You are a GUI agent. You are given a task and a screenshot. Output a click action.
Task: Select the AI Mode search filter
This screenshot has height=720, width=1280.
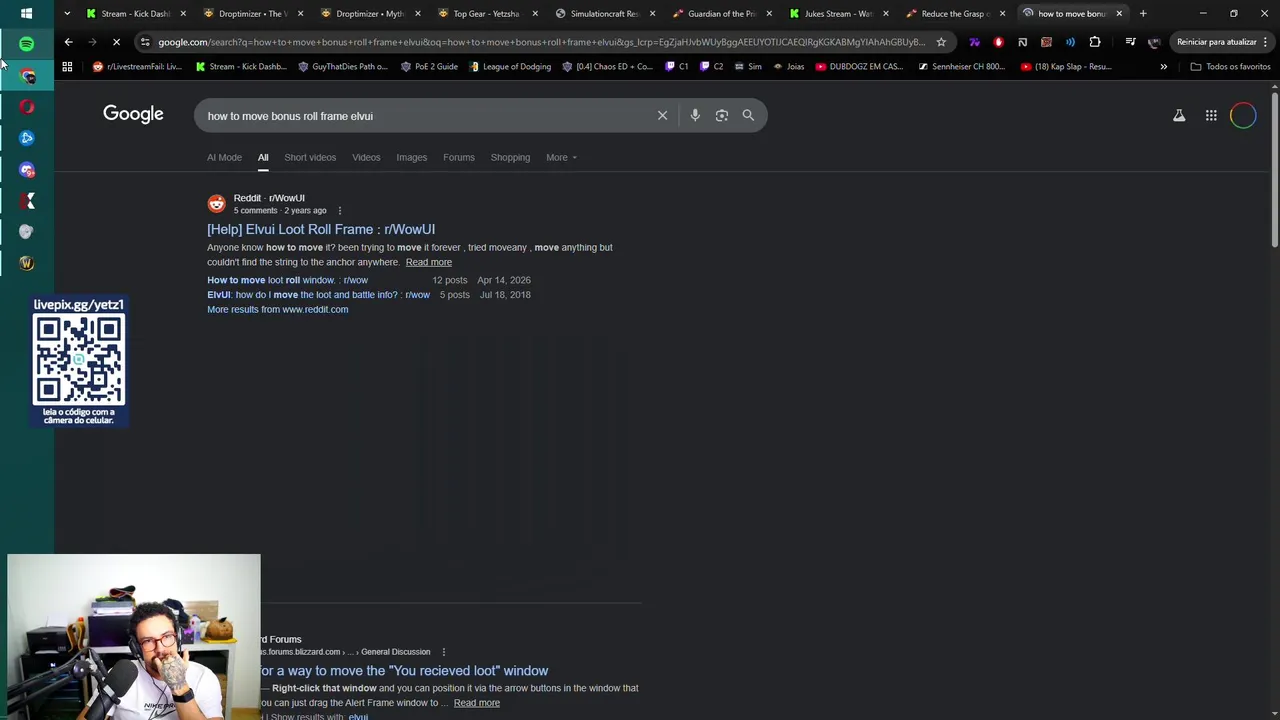click(224, 157)
